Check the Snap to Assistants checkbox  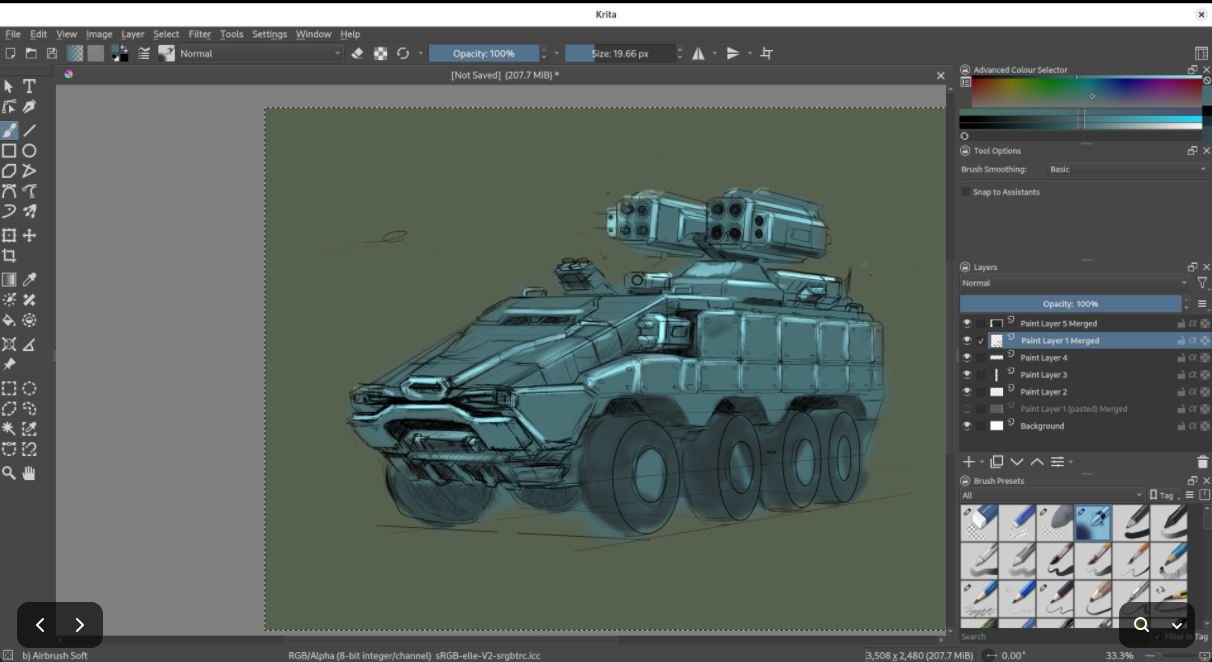(x=966, y=192)
